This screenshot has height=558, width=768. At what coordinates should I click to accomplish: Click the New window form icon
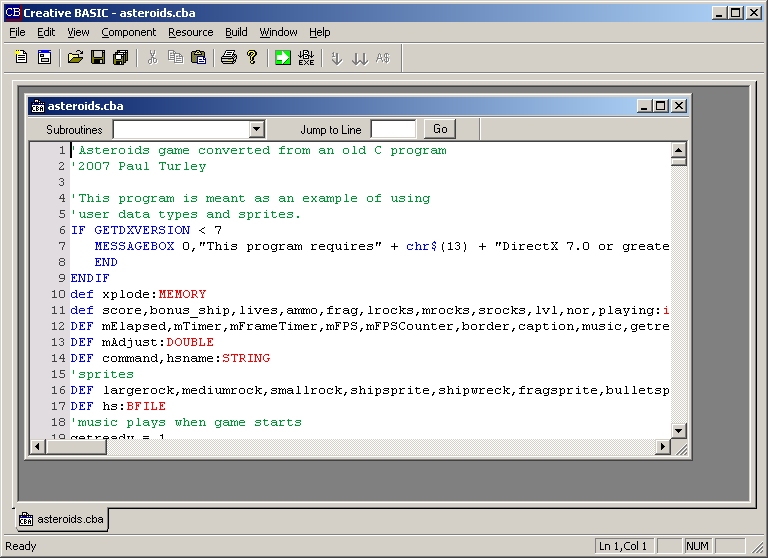[x=44, y=58]
